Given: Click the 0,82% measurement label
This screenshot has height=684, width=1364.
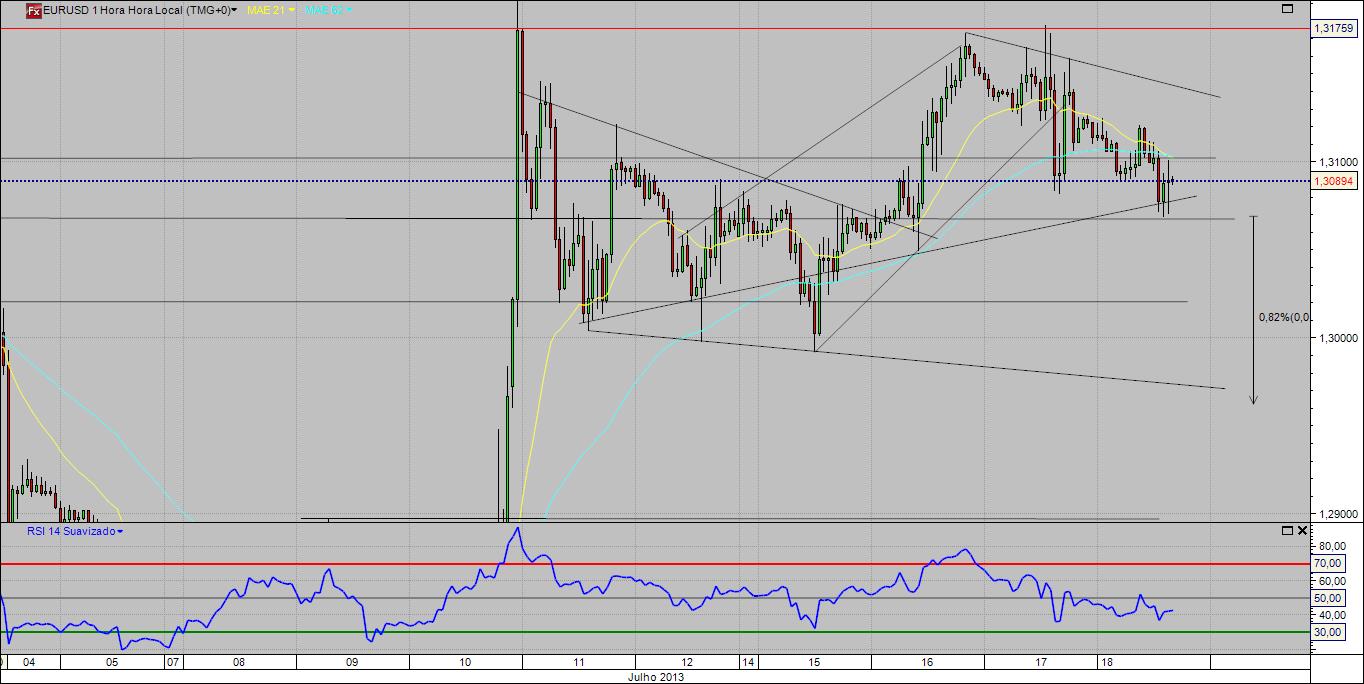Looking at the screenshot, I should tap(1284, 318).
